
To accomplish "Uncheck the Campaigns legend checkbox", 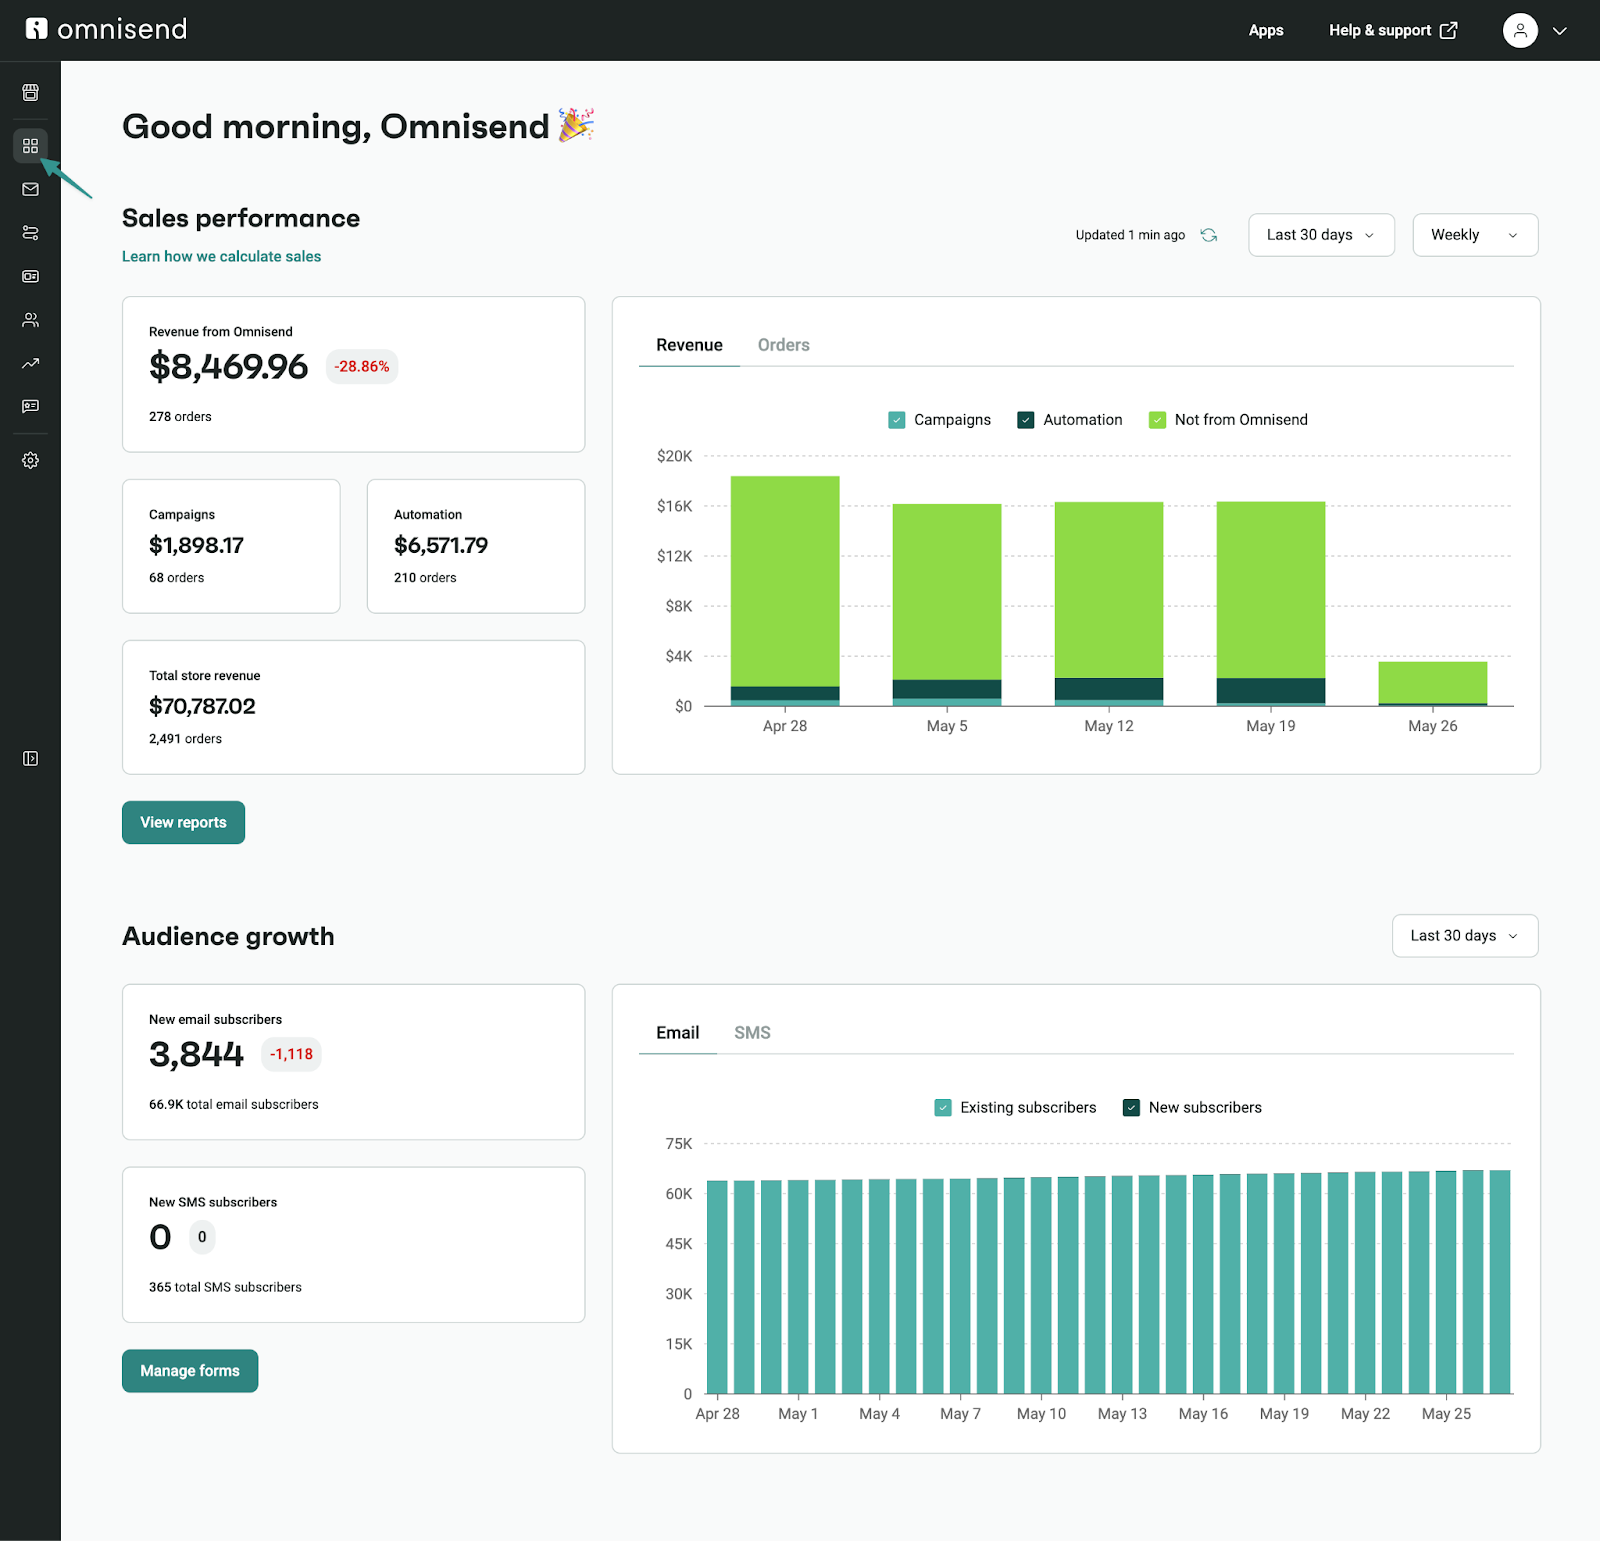I will point(896,419).
